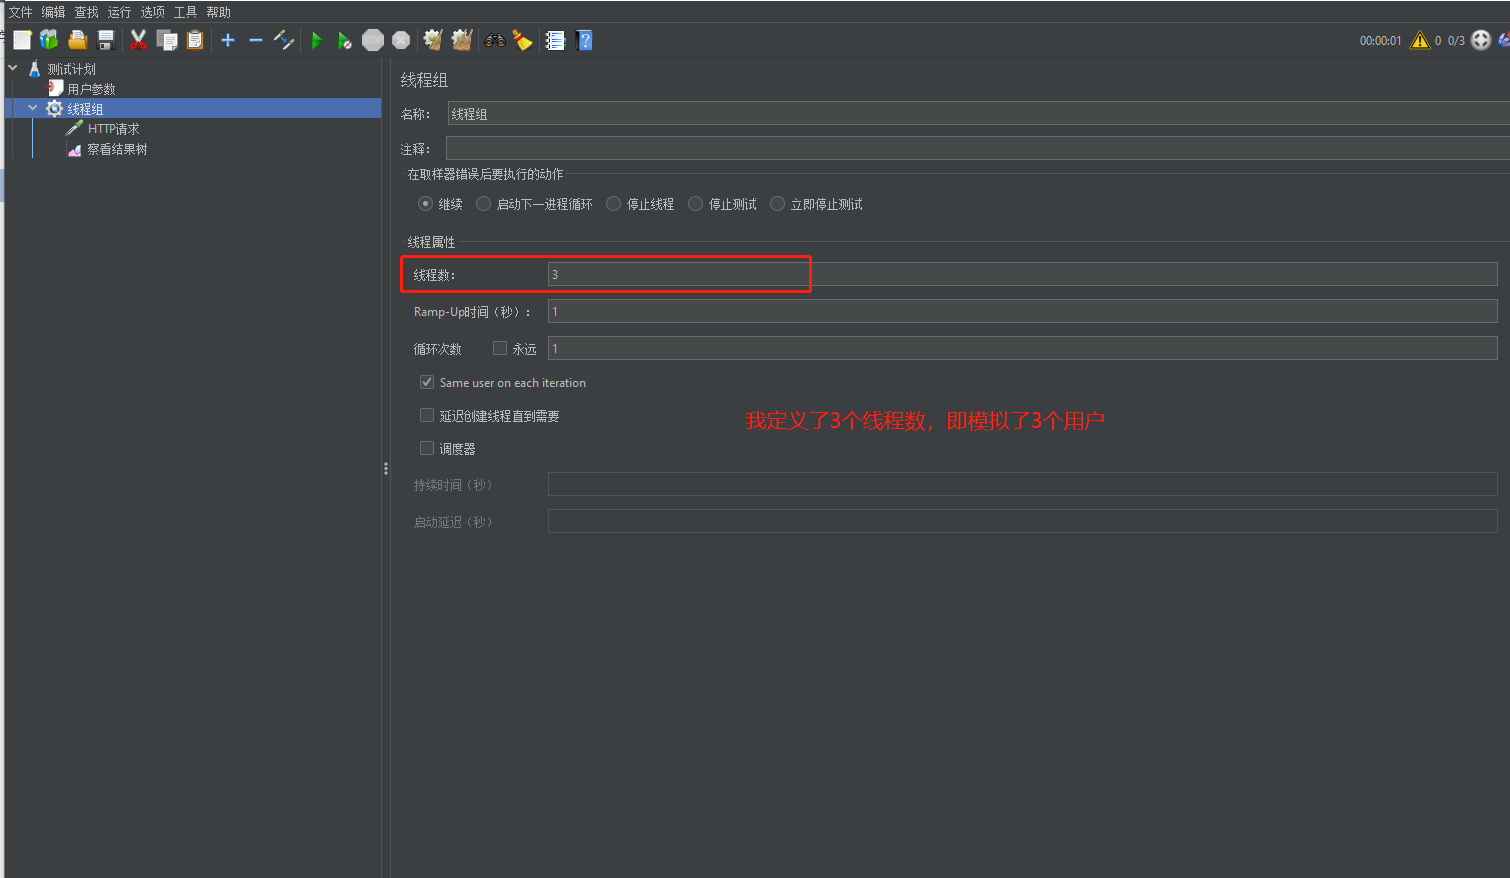1510x878 pixels.
Task: Collapse all nodes with the minus icon
Action: pyautogui.click(x=256, y=40)
